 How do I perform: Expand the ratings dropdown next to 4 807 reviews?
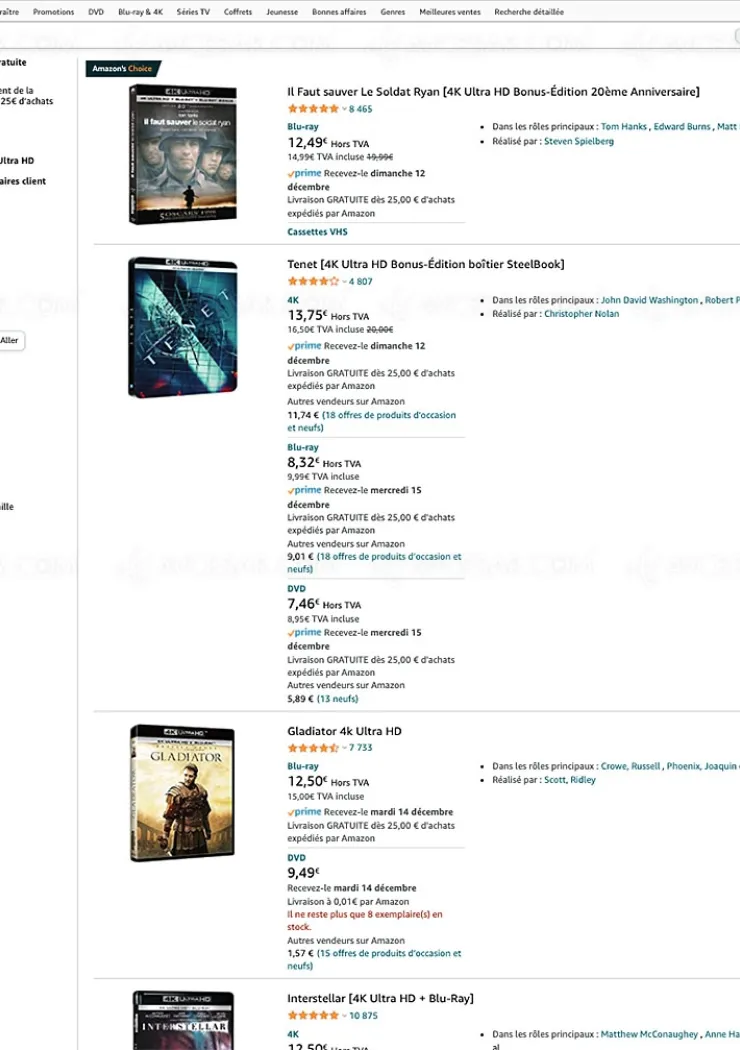tap(347, 281)
